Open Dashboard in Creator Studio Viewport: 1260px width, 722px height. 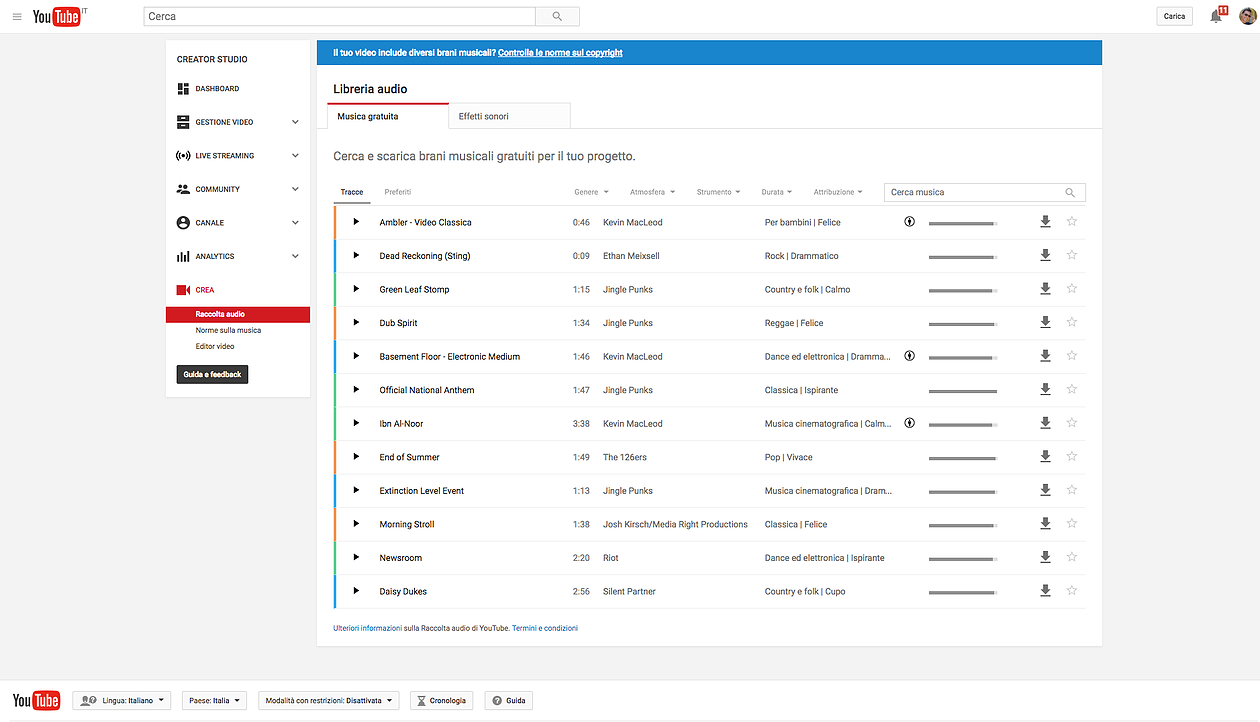[x=217, y=89]
